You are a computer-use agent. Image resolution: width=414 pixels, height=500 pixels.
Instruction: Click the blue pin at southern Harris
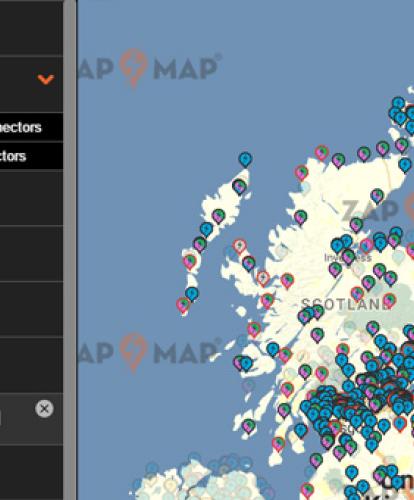pyautogui.click(x=206, y=230)
